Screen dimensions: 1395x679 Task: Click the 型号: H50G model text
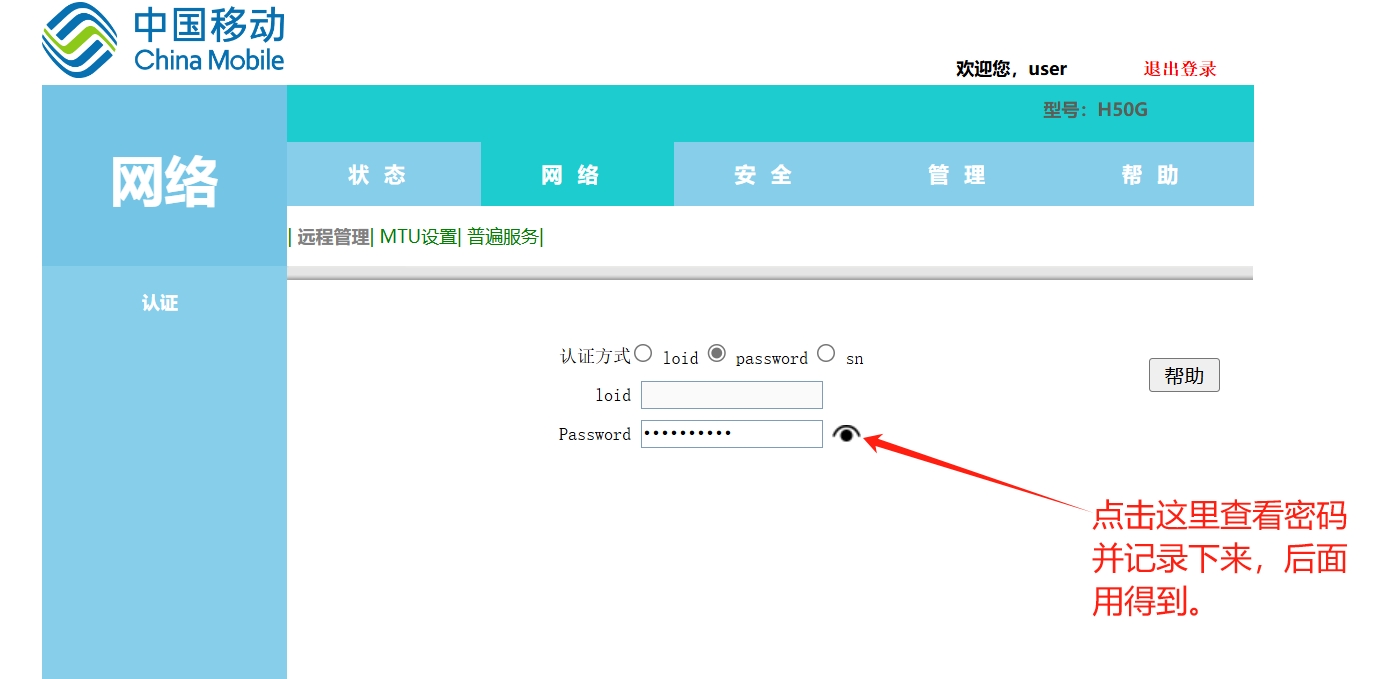(x=1095, y=110)
